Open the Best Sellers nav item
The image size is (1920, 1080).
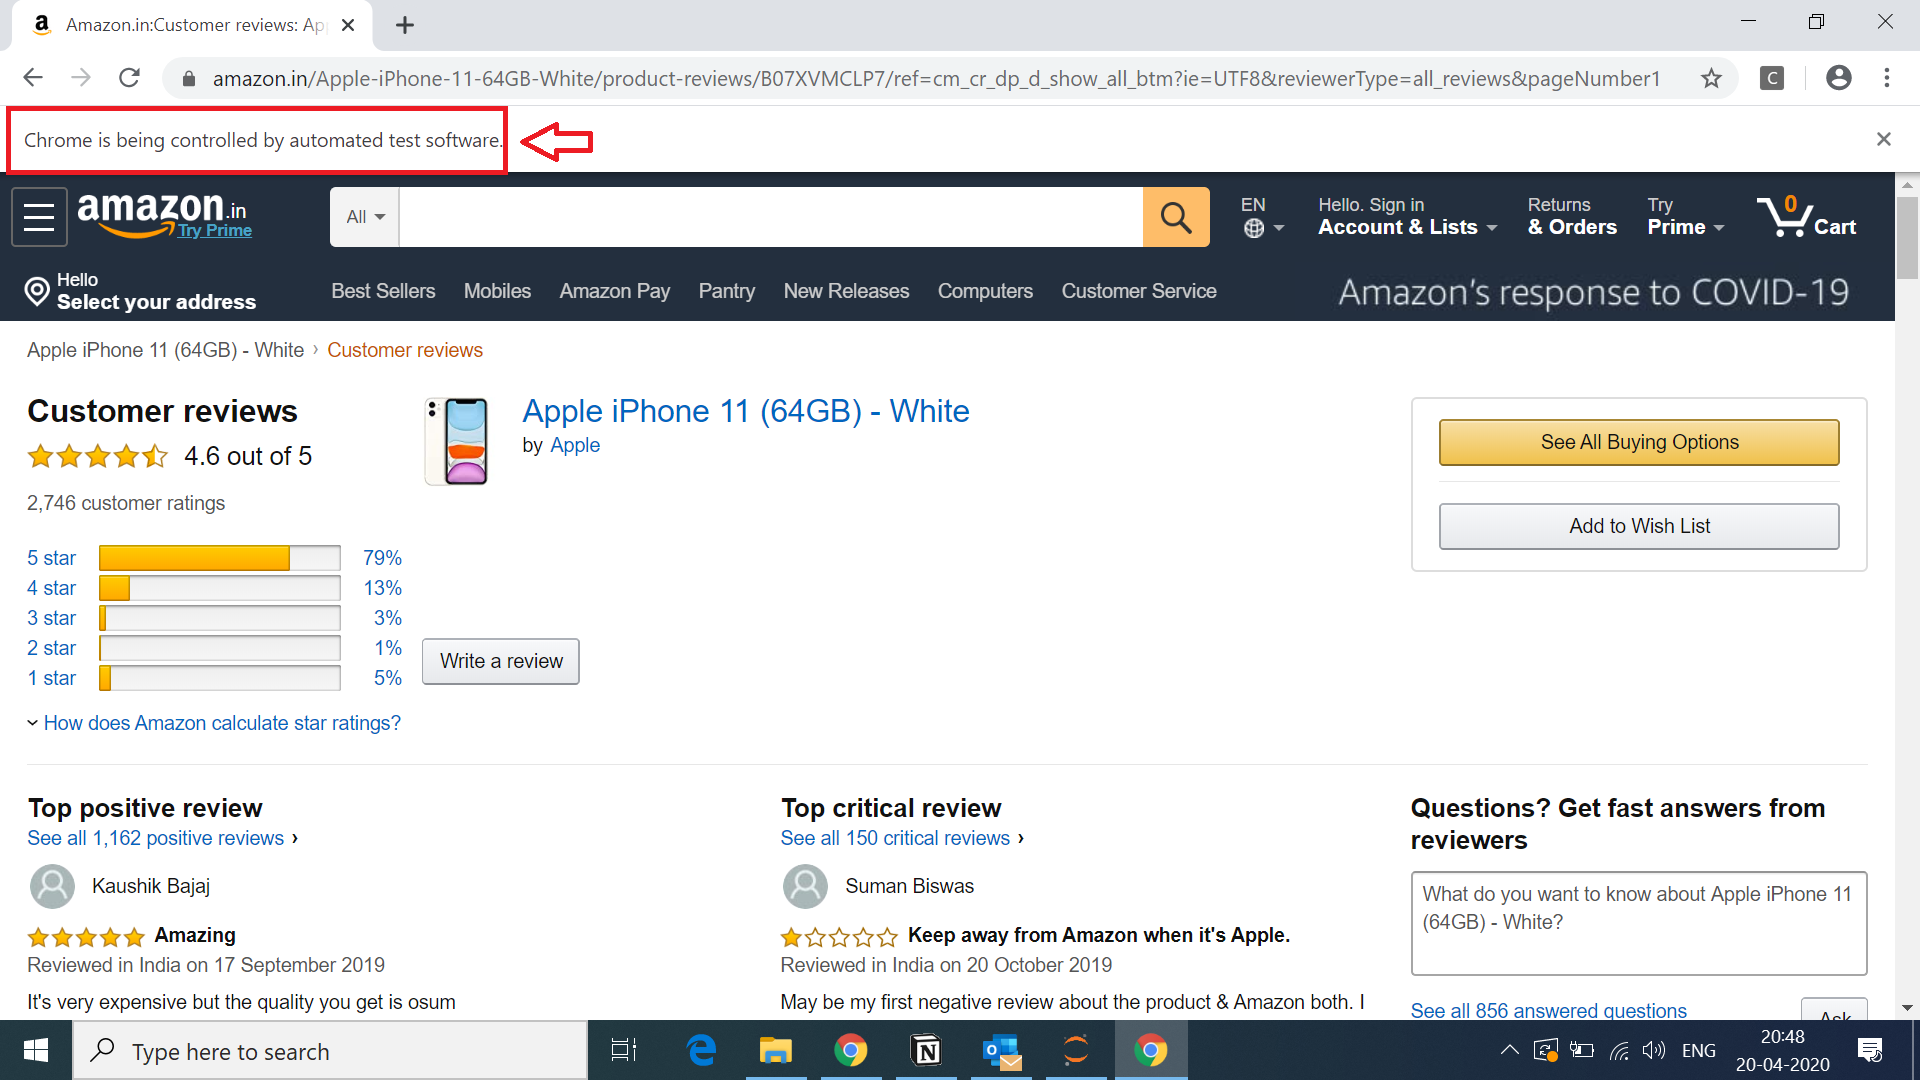[383, 291]
